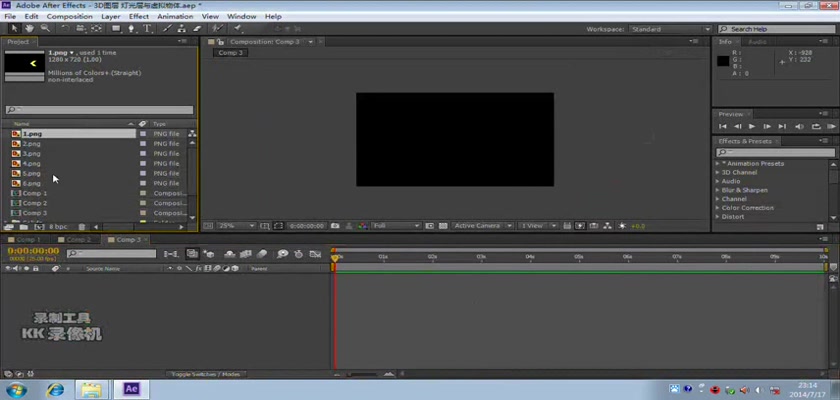Adjust exposure value +0.0 in viewer
This screenshot has width=840, height=400.
coord(638,226)
